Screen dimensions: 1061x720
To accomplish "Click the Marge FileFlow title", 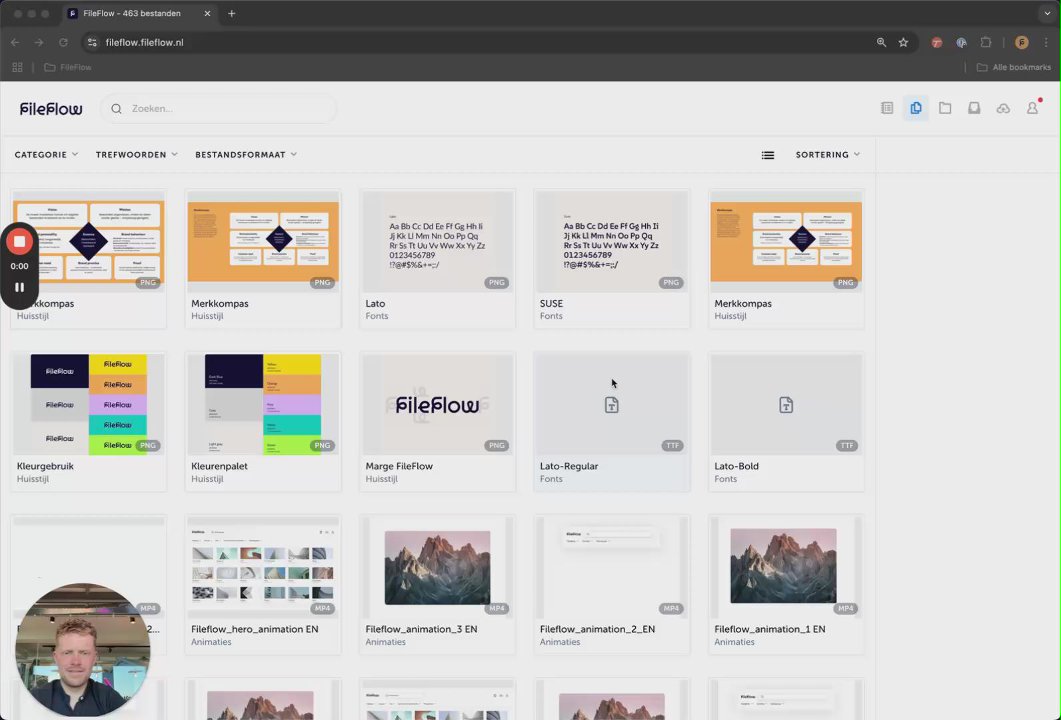I will click(x=399, y=466).
